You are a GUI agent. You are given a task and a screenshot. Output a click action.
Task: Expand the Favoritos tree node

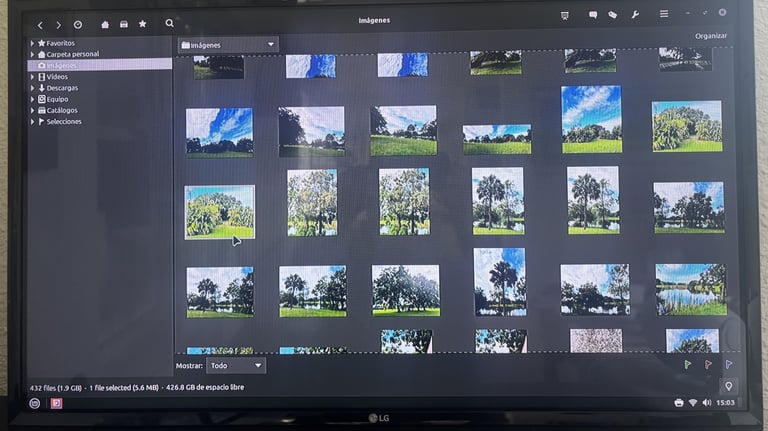coord(32,43)
